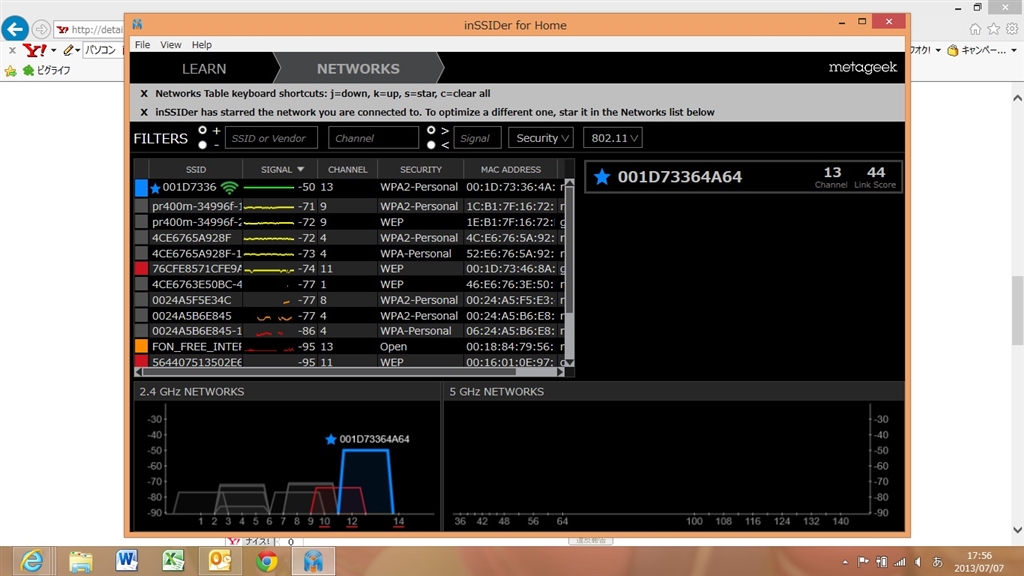Click the orange color square of FON_FREE_INTER row
1024x576 pixels.
[x=141, y=346]
